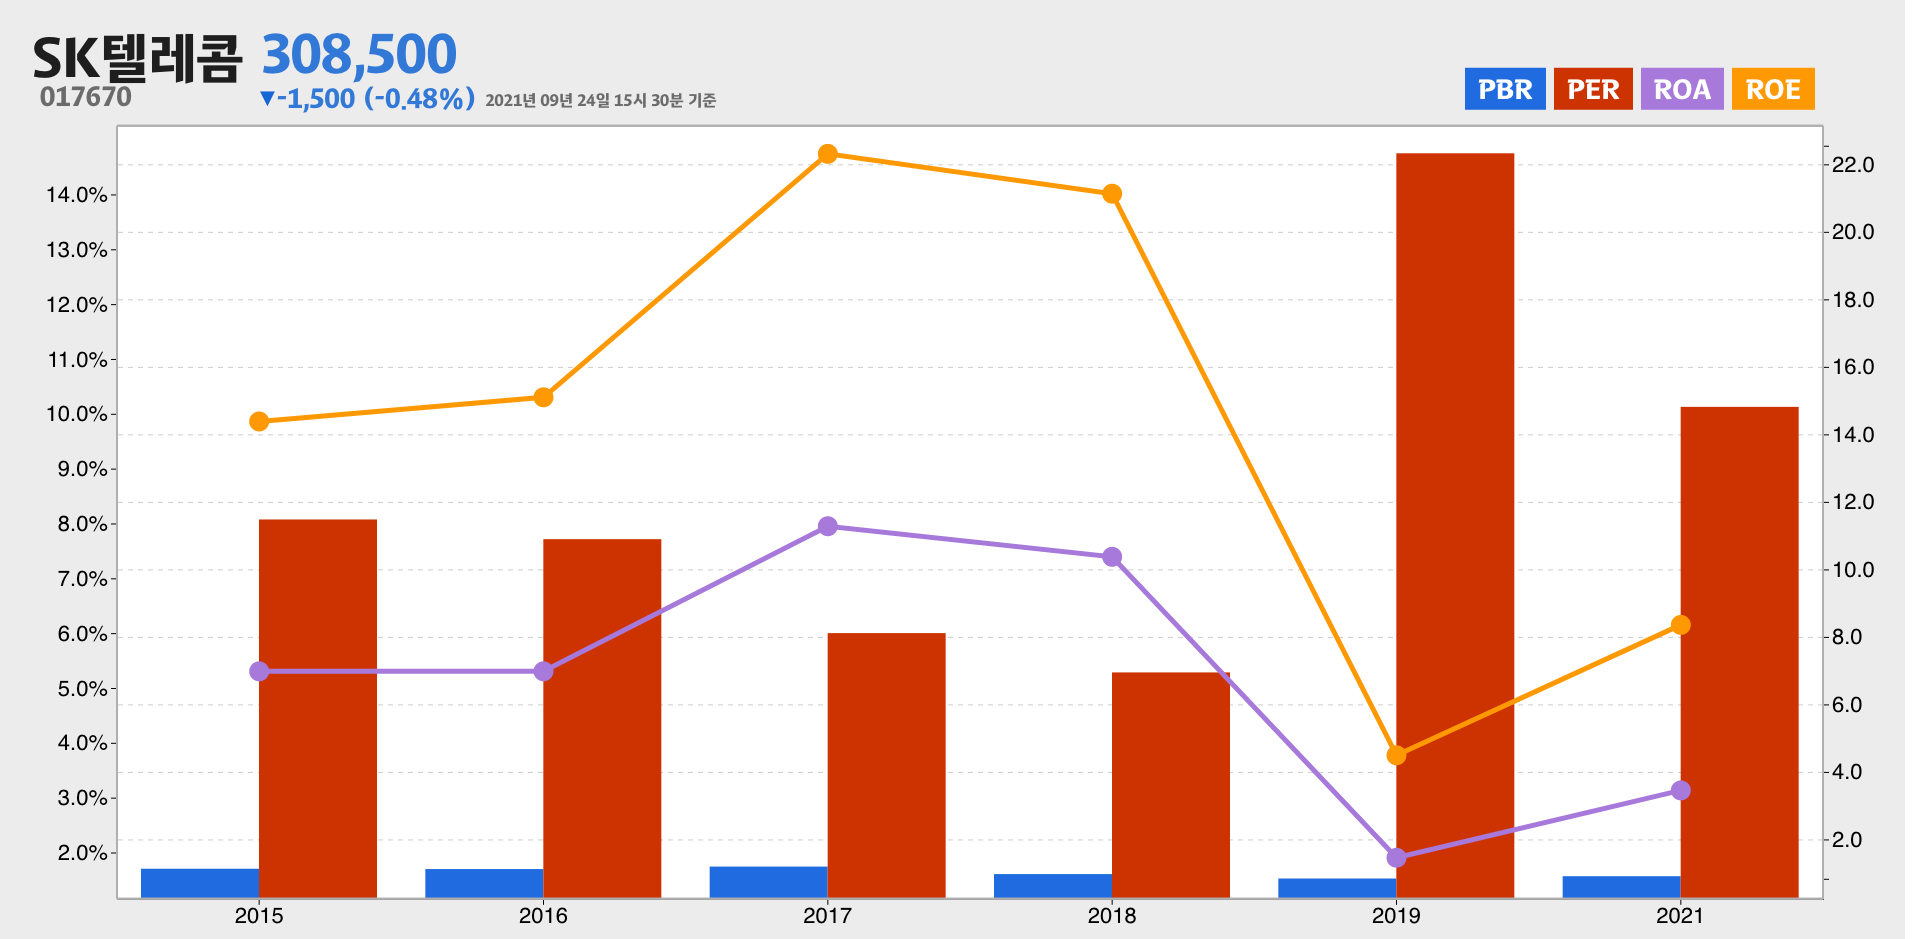
Task: Click the 14.0% left axis label
Action: [x=77, y=195]
